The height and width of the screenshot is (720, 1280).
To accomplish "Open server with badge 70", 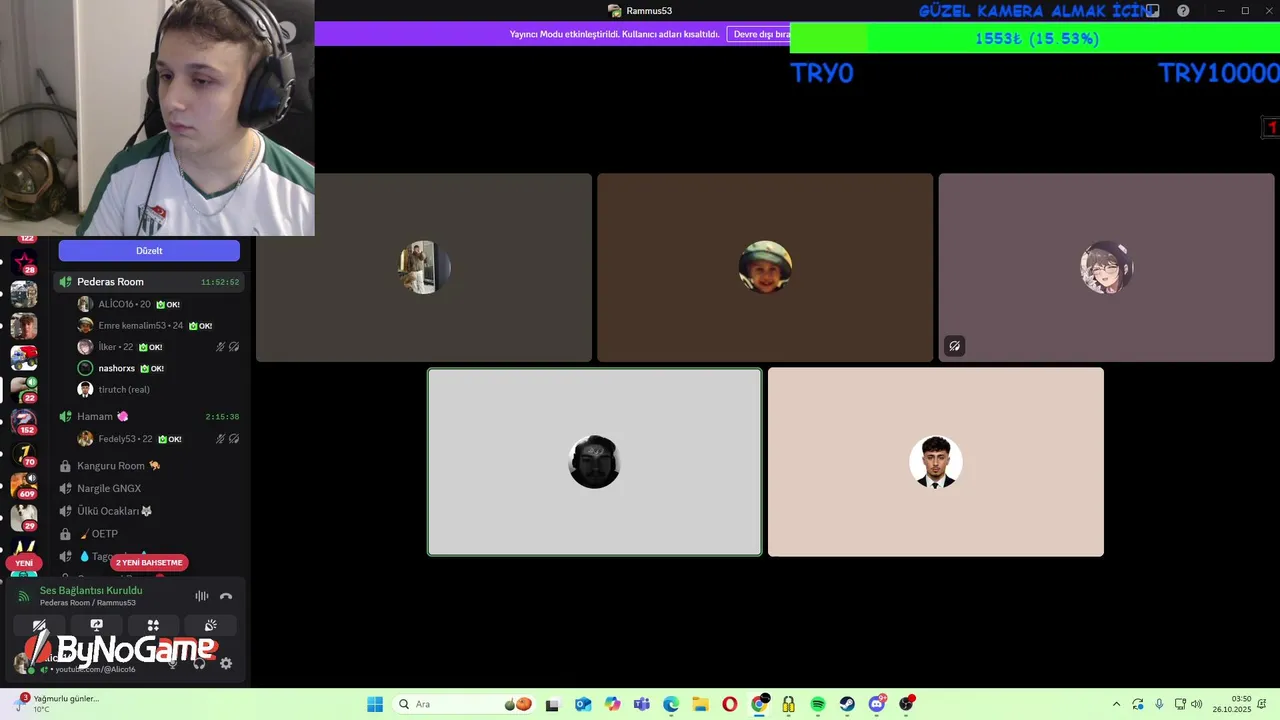I will (x=23, y=455).
